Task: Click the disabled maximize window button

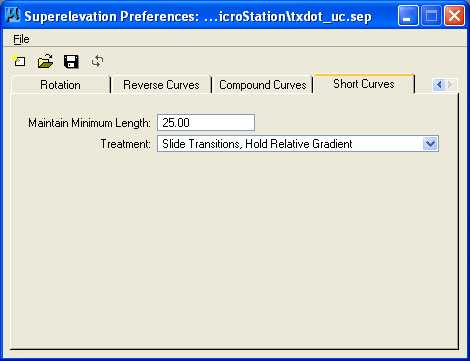Action: click(x=431, y=16)
